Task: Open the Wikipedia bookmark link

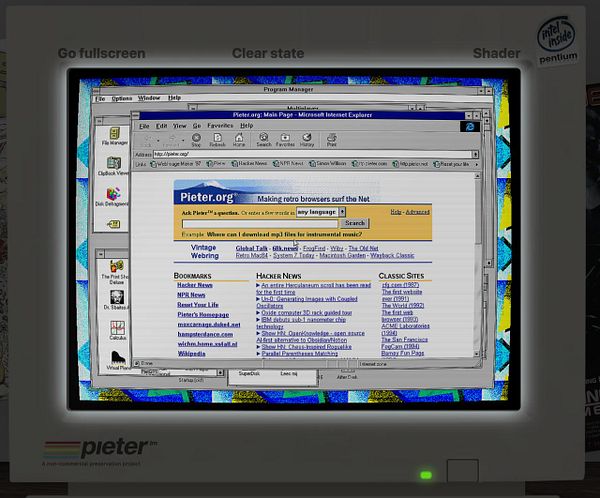Action: click(x=191, y=353)
